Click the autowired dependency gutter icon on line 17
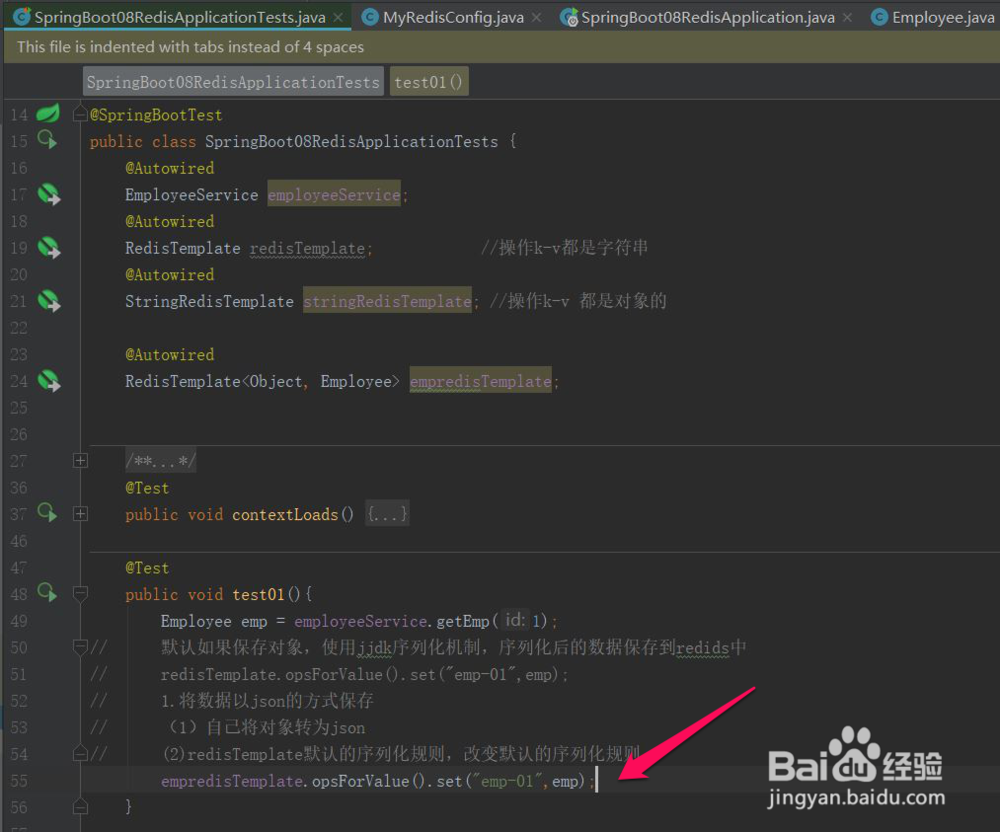Screen dimensions: 1000x832 pos(48,194)
